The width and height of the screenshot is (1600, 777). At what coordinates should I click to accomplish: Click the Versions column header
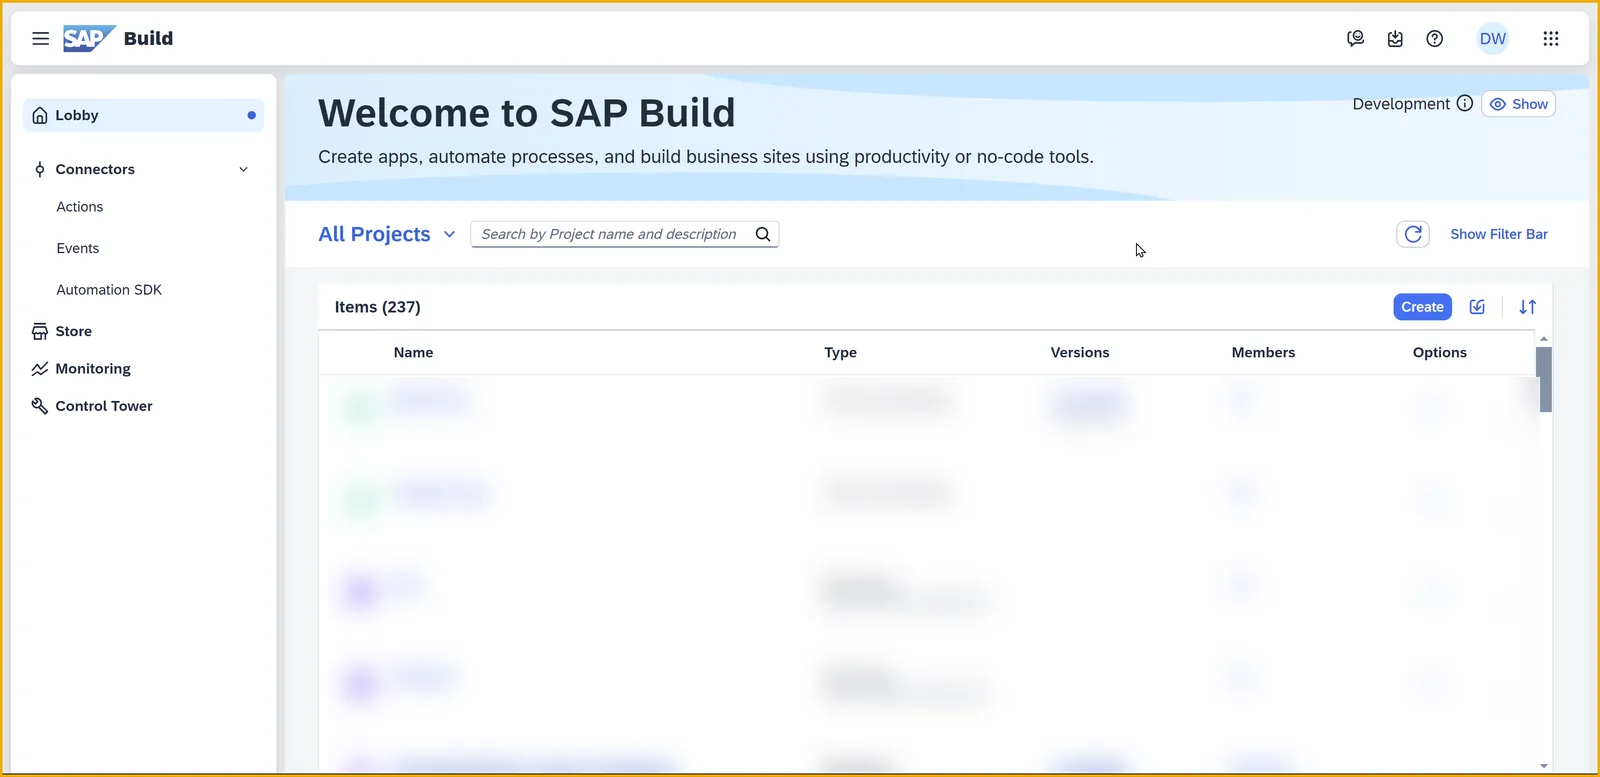(x=1080, y=353)
